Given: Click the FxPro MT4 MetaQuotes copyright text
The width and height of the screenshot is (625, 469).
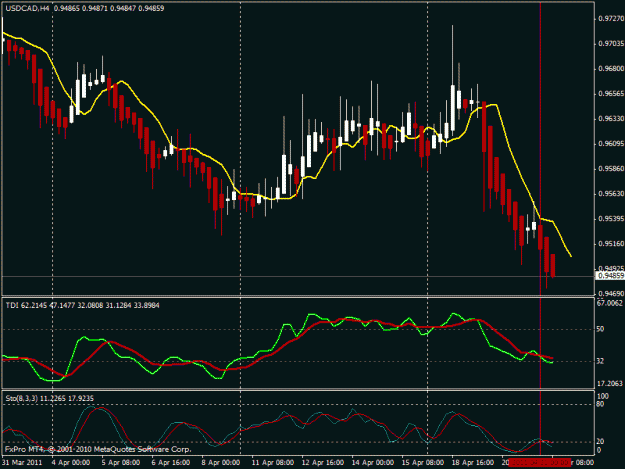Looking at the screenshot, I should [x=98, y=449].
